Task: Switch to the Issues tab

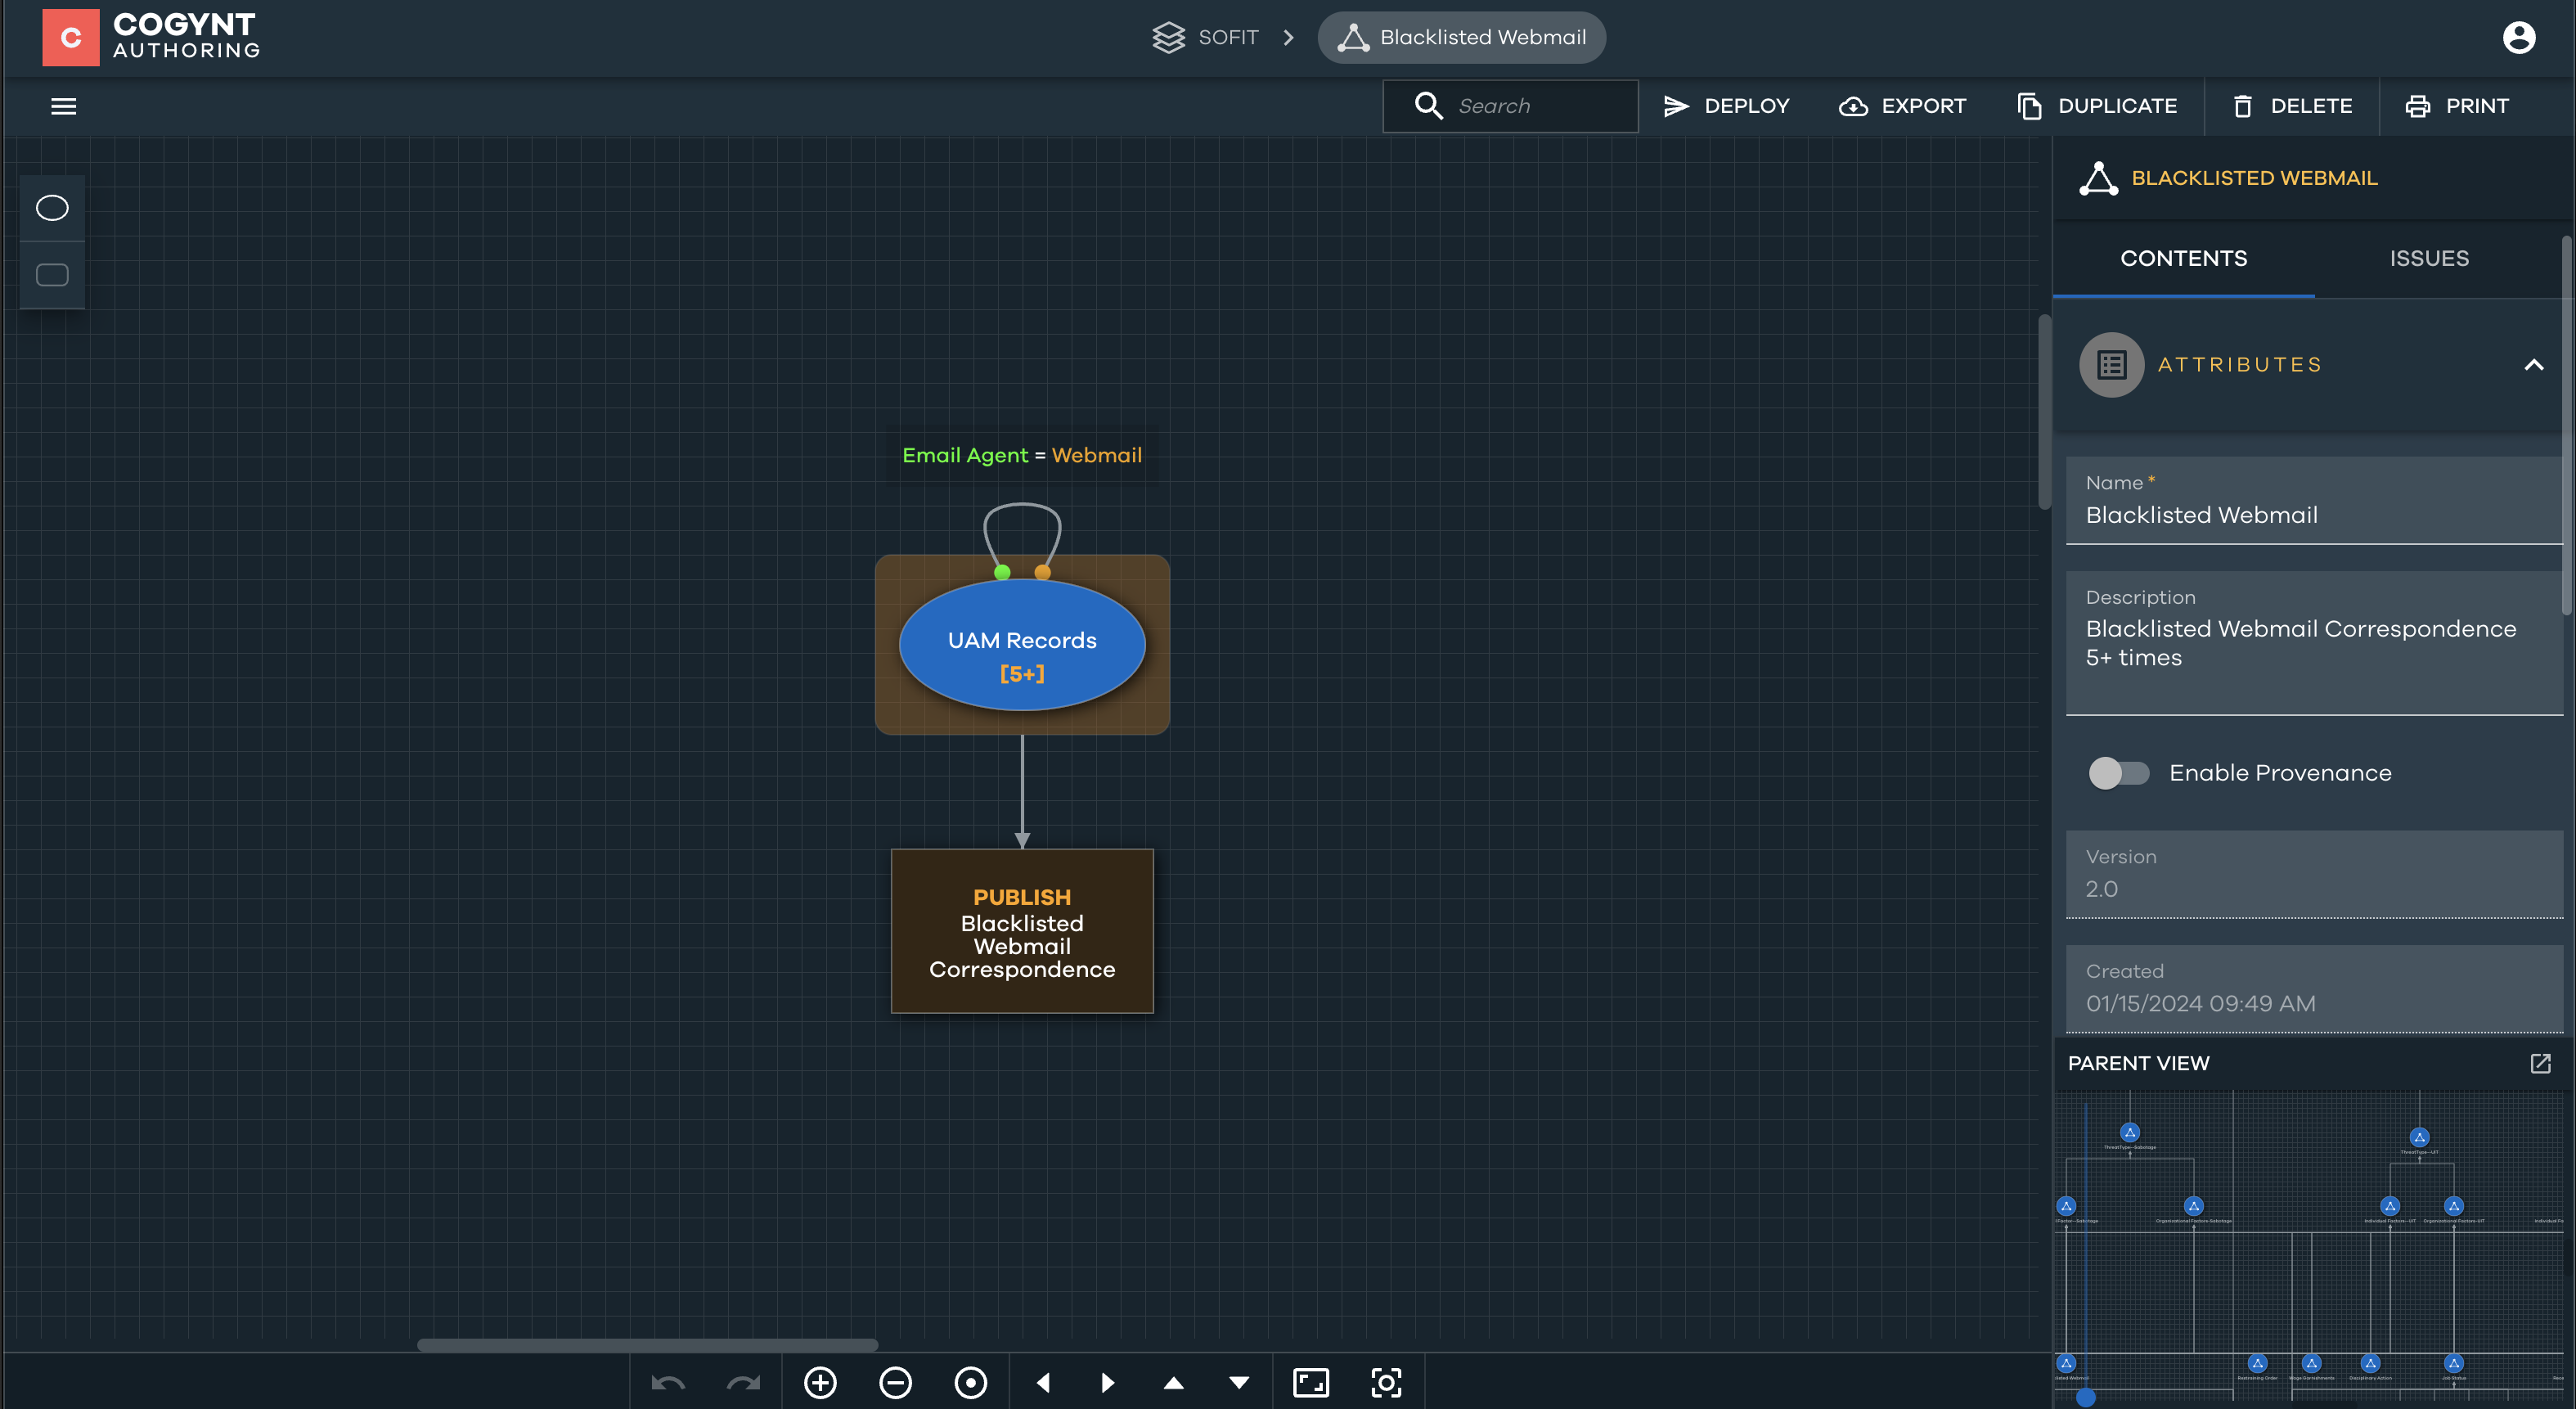Action: point(2428,258)
